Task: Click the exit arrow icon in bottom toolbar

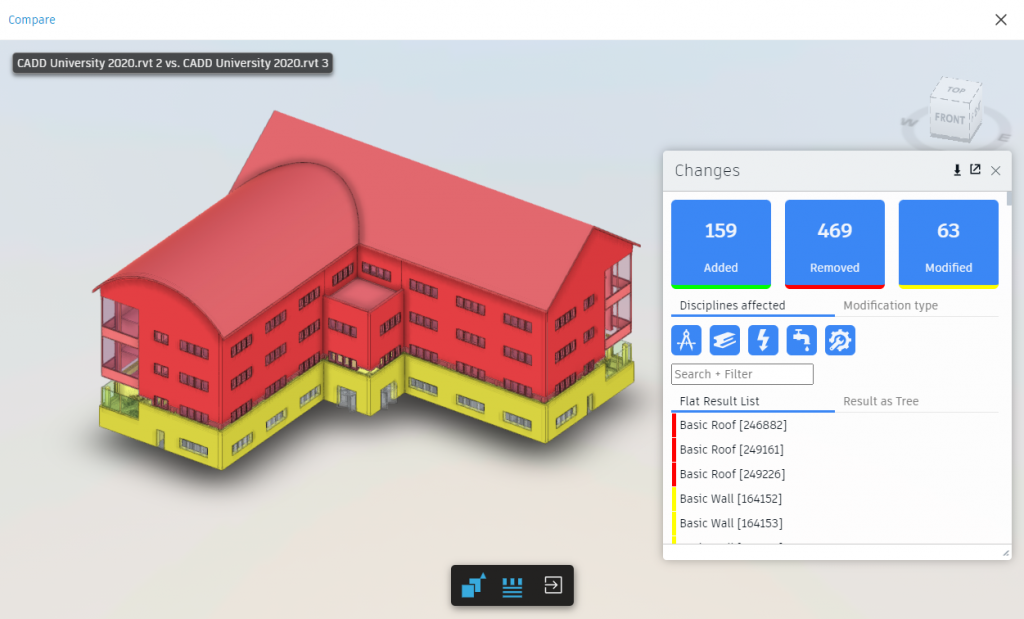Action: [x=552, y=585]
